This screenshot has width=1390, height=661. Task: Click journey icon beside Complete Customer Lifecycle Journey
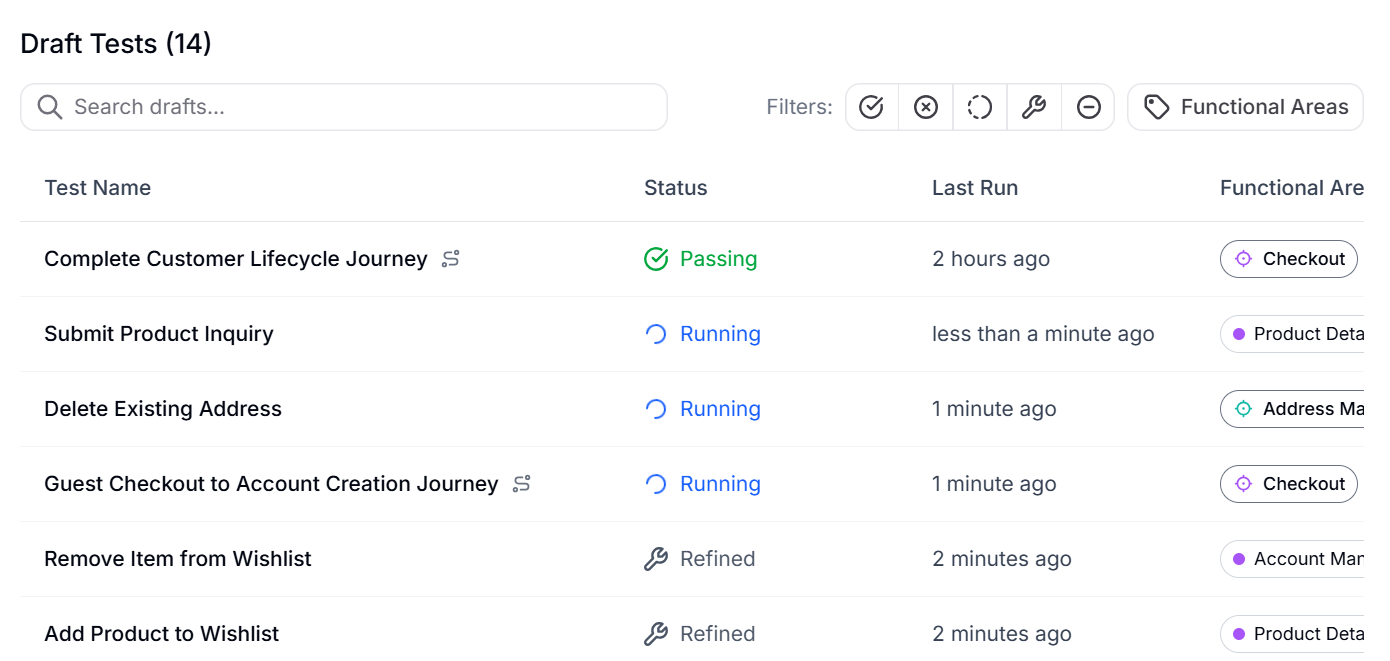pyautogui.click(x=451, y=259)
